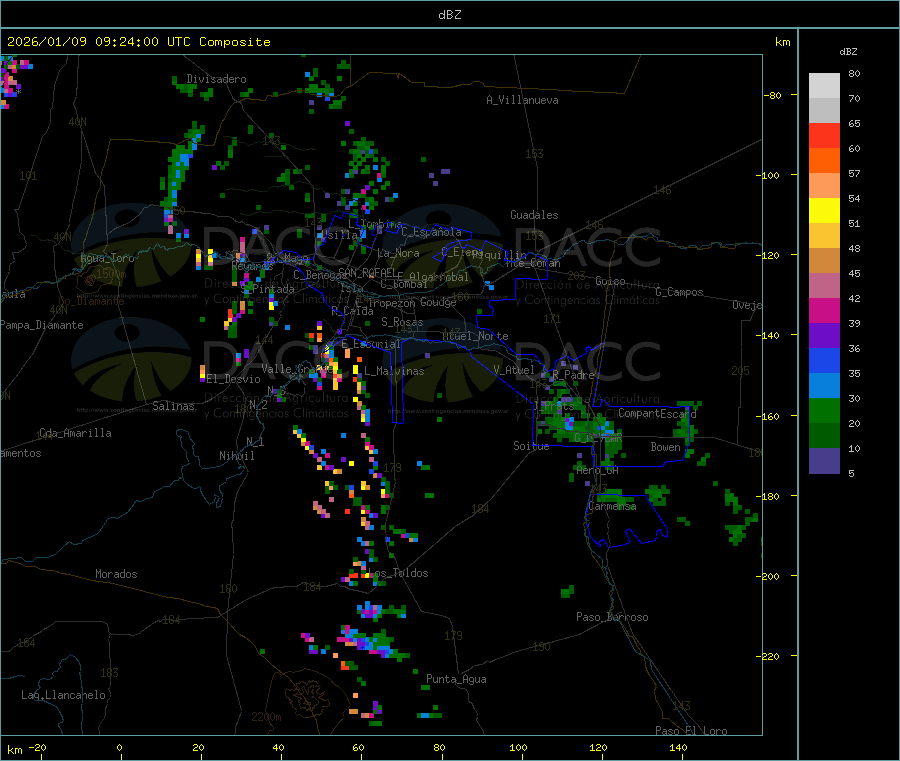Click the La_Nora place label
900x761 pixels.
398,253
